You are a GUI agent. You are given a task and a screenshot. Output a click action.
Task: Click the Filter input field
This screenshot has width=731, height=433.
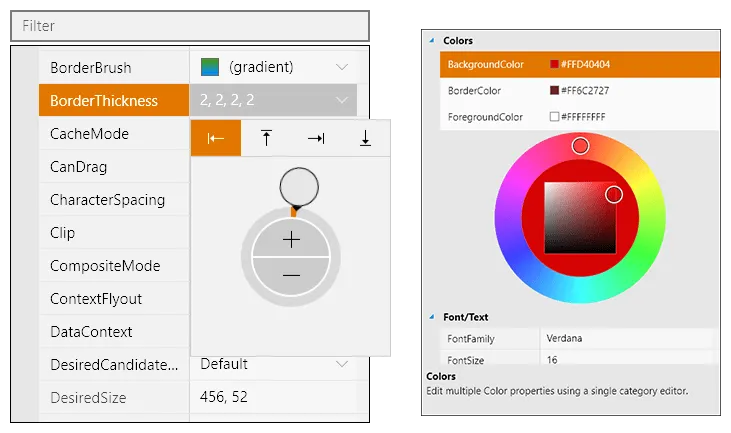(190, 26)
